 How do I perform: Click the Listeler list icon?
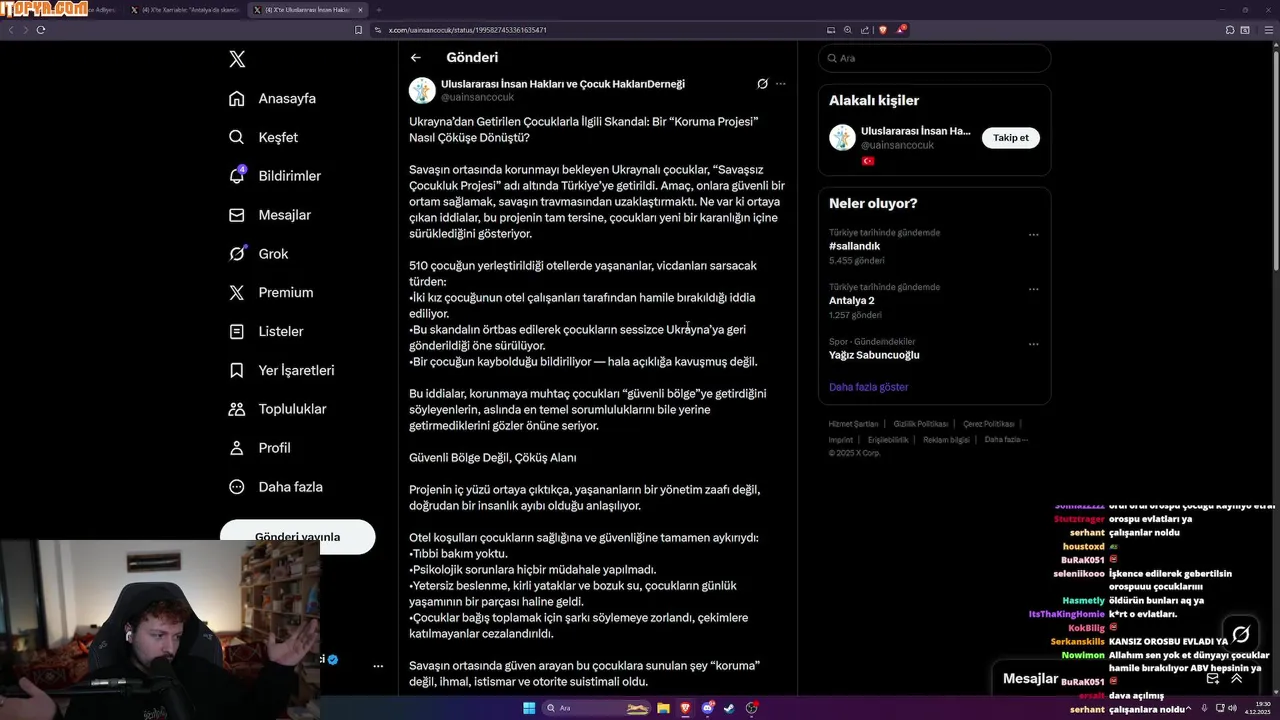pos(237,331)
